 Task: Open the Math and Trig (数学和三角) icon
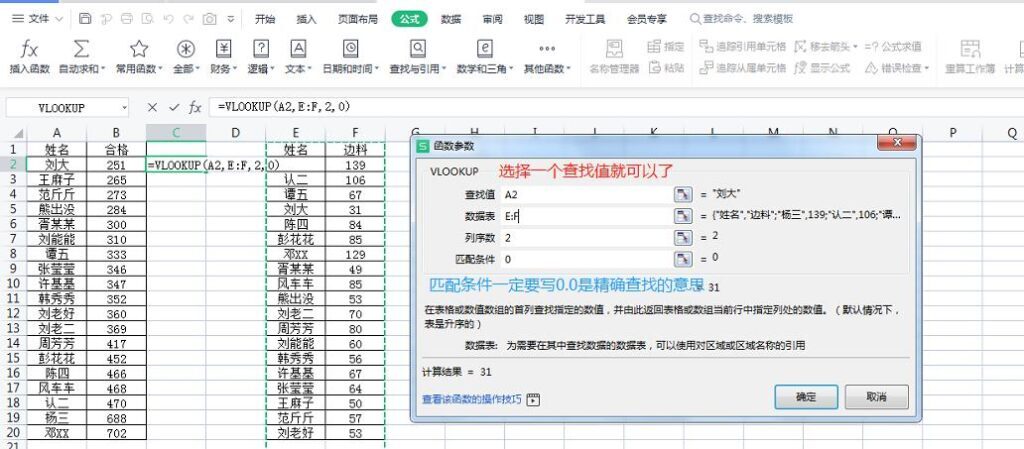click(x=484, y=49)
